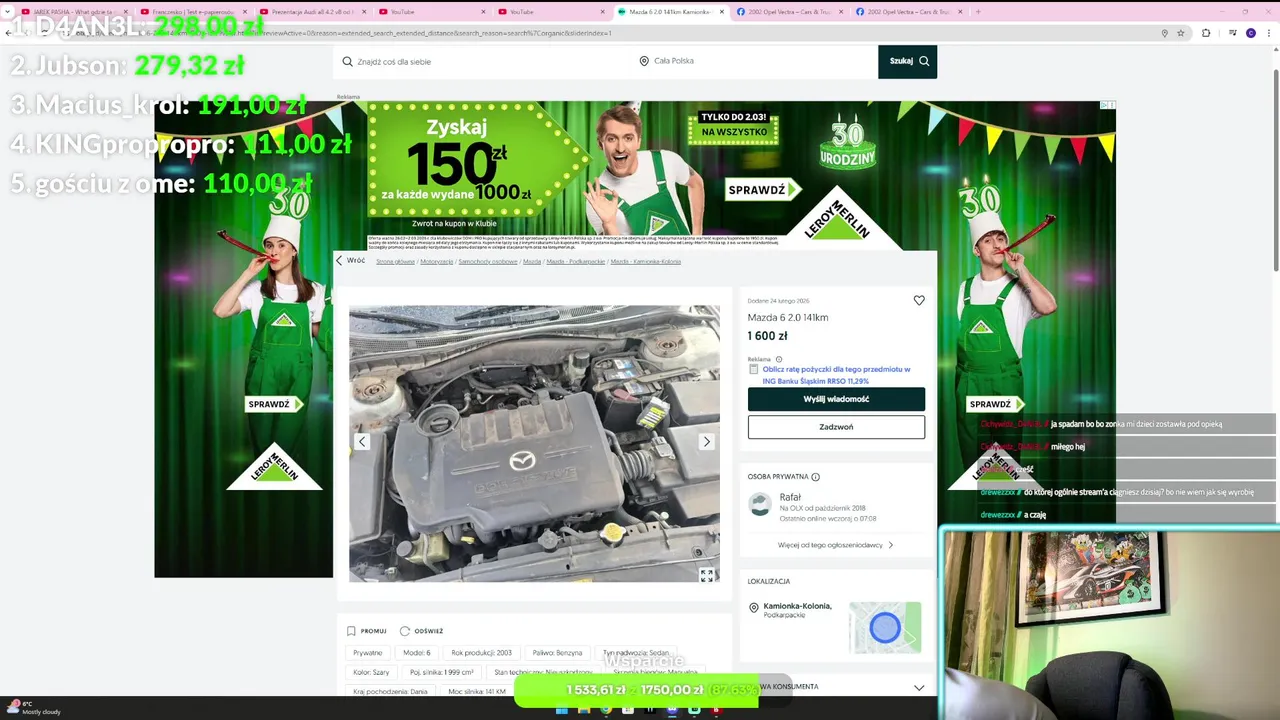Screen dimensions: 1280x720
Task: Open Mazda - Podkarpackie breadcrumb link
Action: pos(576,261)
